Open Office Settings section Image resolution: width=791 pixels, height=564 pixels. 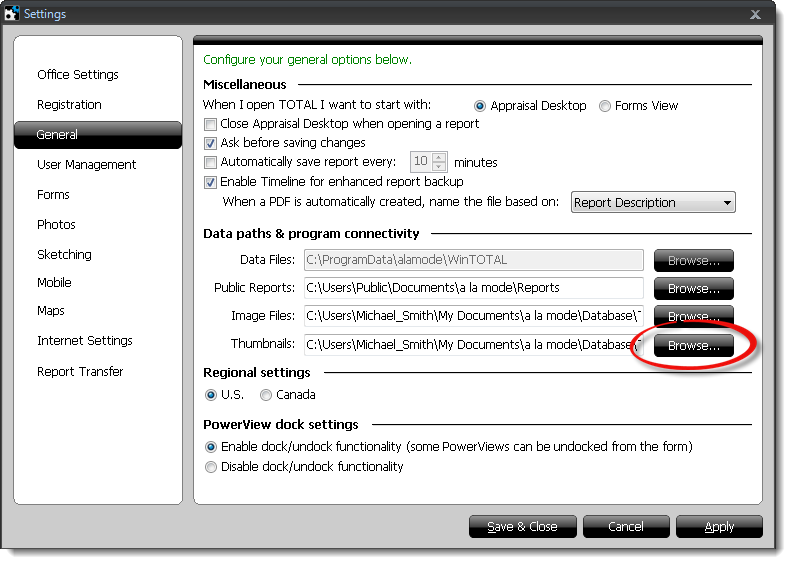click(78, 75)
